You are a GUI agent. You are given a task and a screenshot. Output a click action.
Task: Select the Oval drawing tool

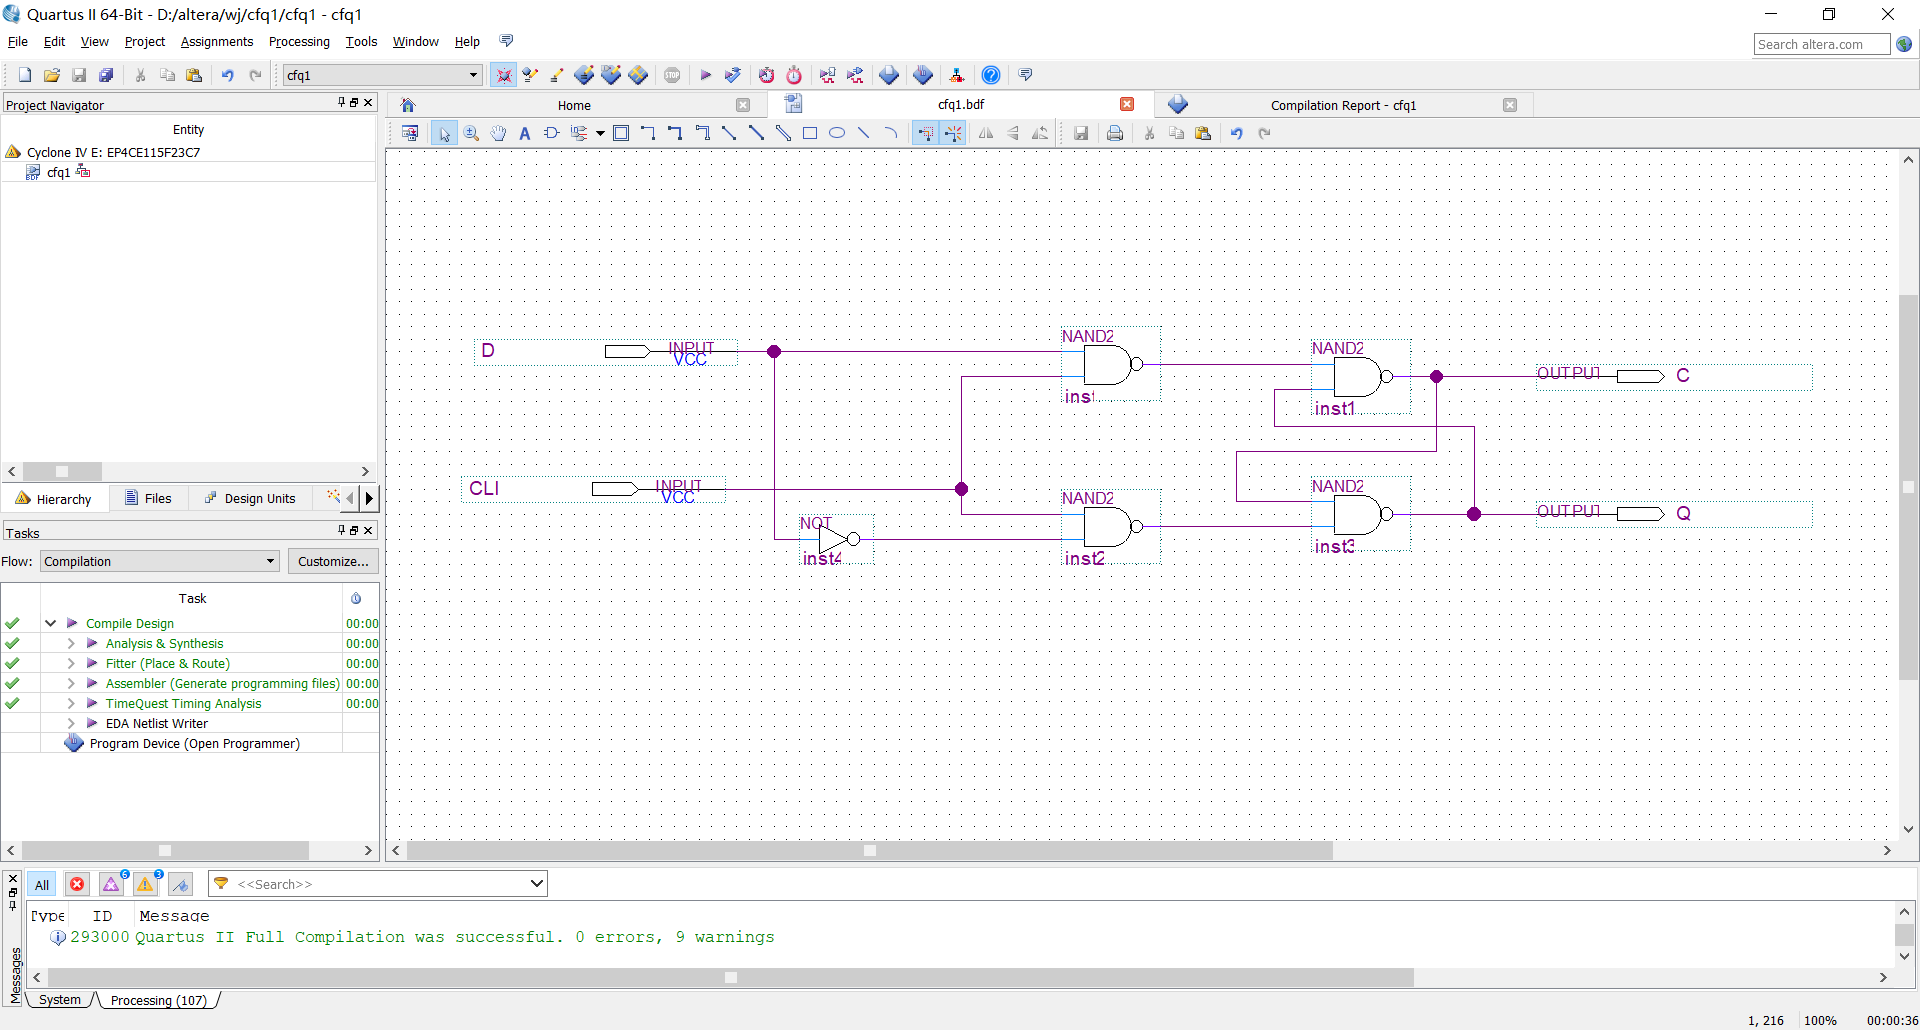click(837, 133)
